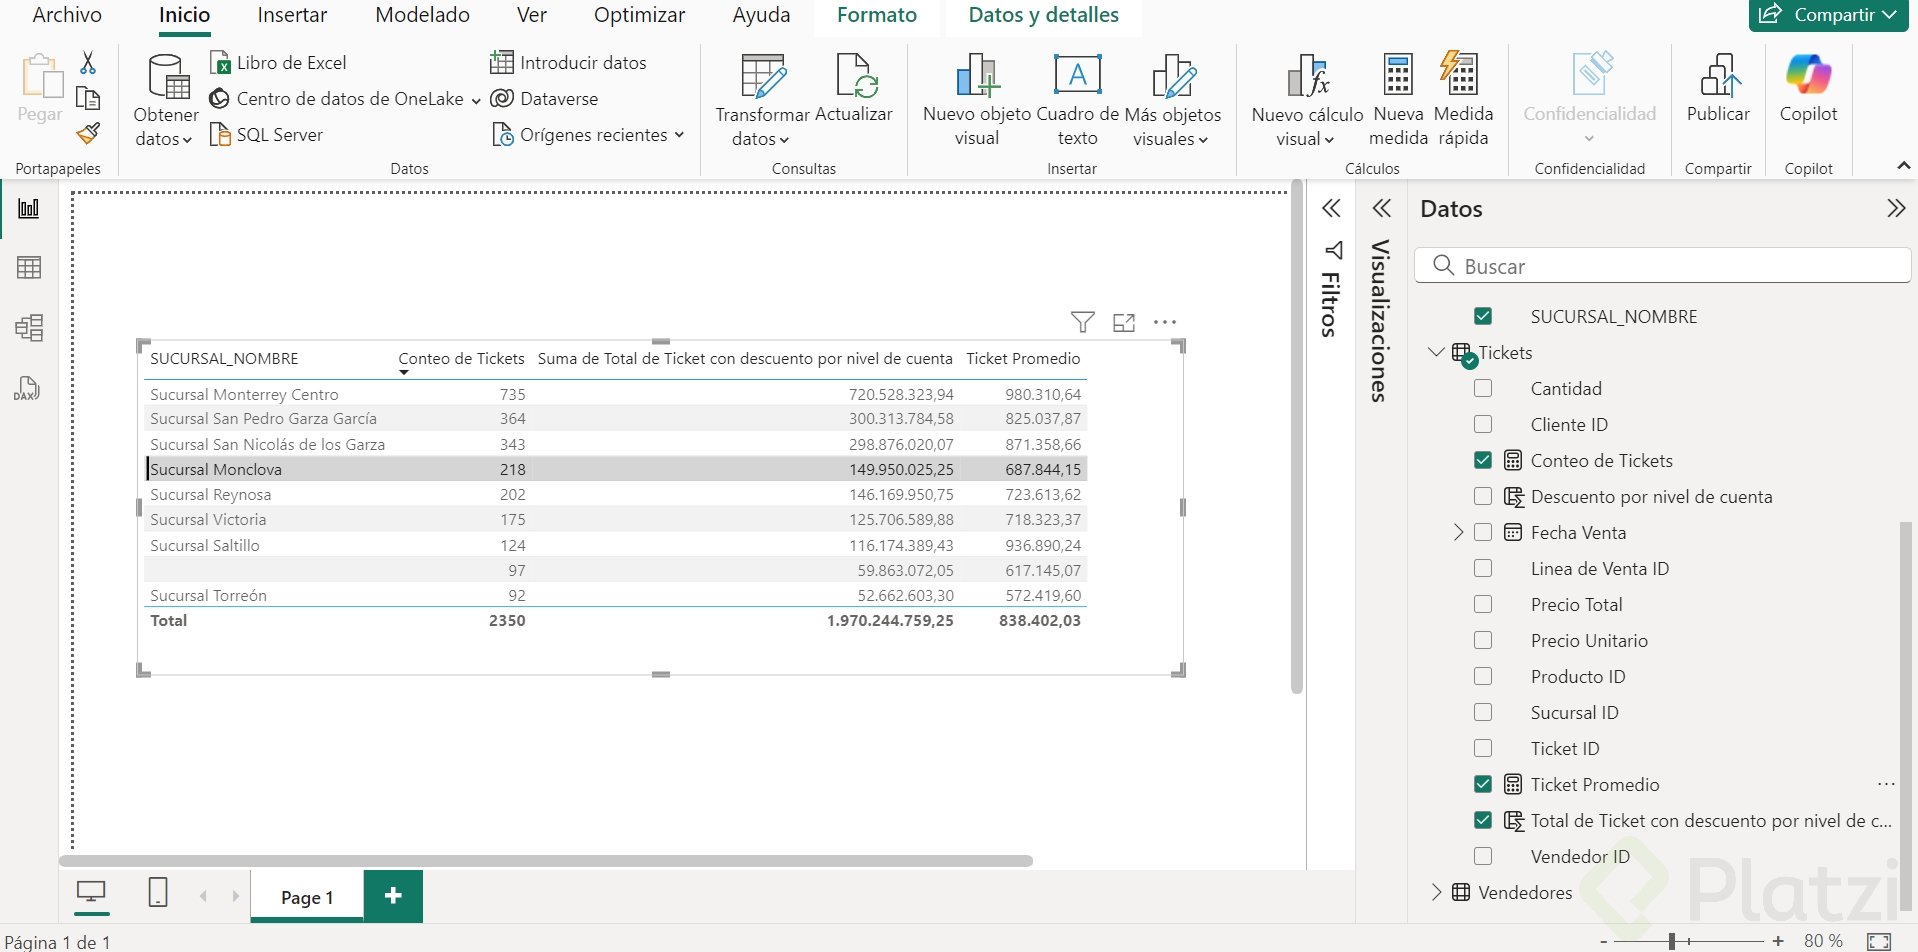Expand the Fecha Venta hierarchy

point(1458,533)
